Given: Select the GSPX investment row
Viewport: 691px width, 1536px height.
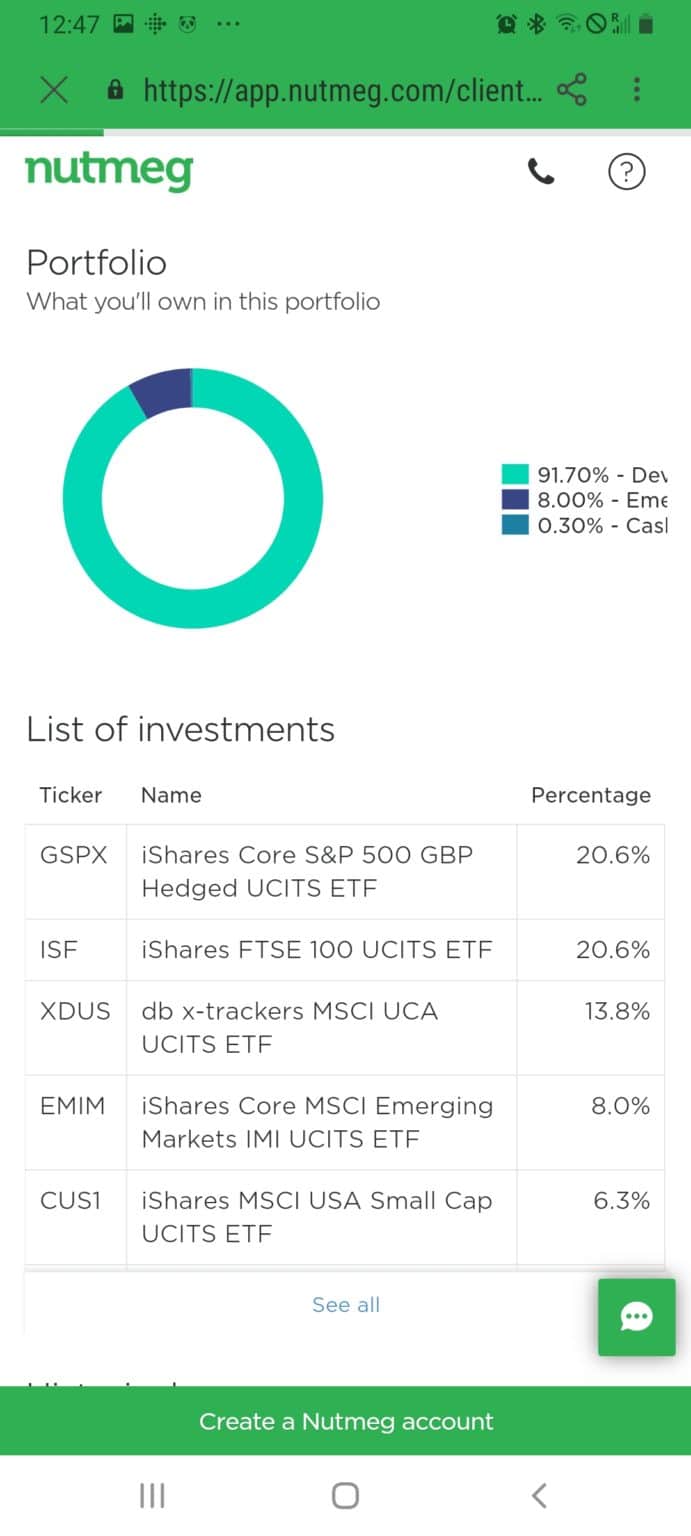Looking at the screenshot, I should pos(345,871).
